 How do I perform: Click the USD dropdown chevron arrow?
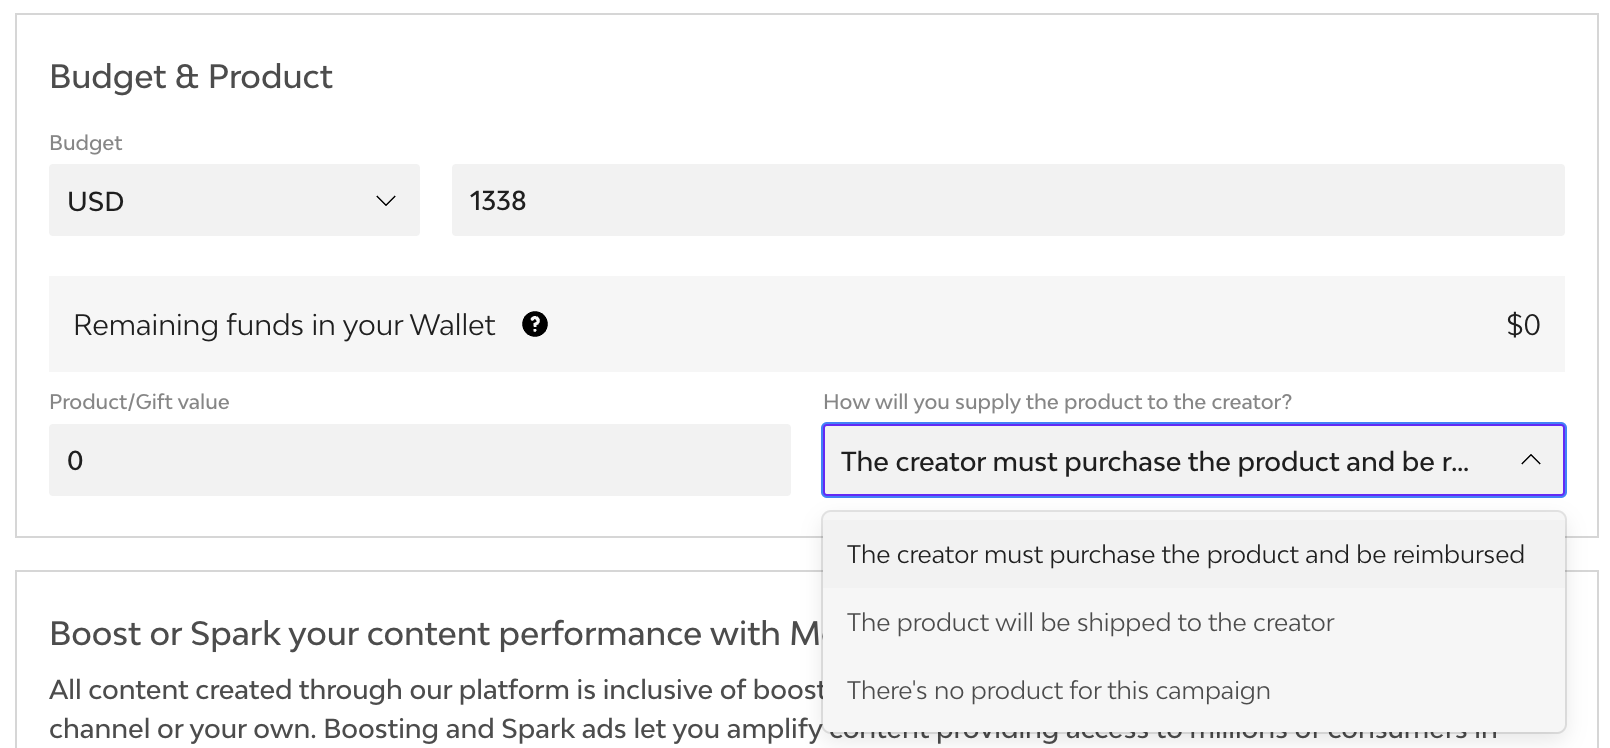click(386, 201)
